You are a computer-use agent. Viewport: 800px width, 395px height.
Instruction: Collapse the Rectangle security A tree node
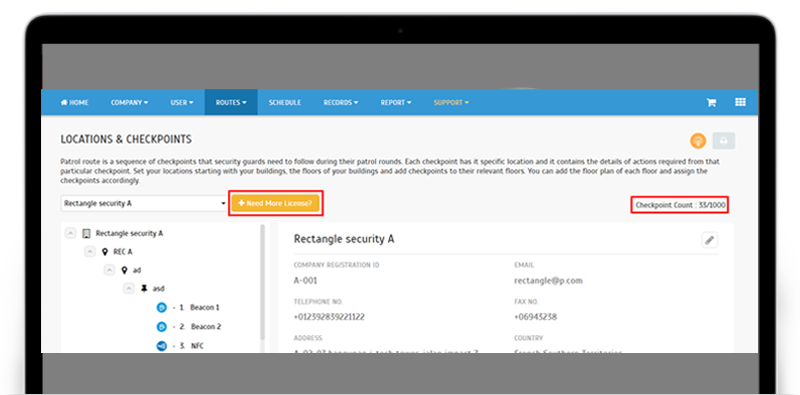(x=71, y=233)
